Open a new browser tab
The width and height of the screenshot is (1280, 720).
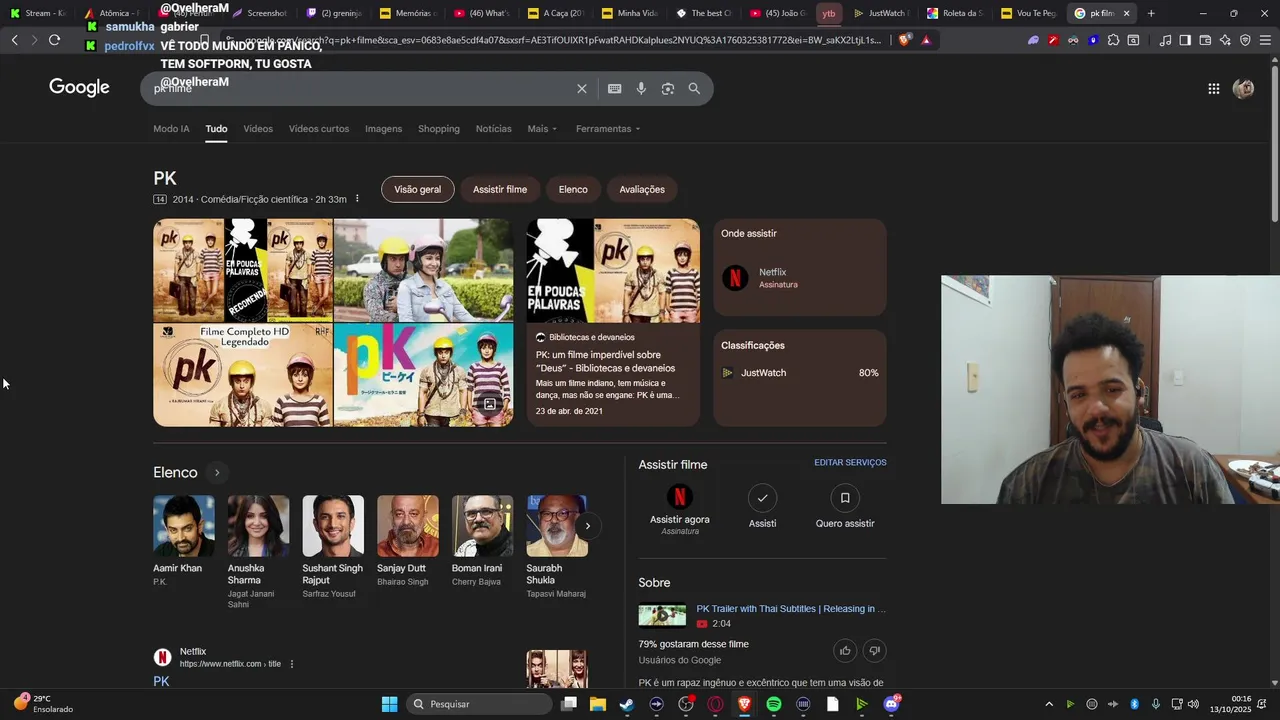tap(1151, 13)
